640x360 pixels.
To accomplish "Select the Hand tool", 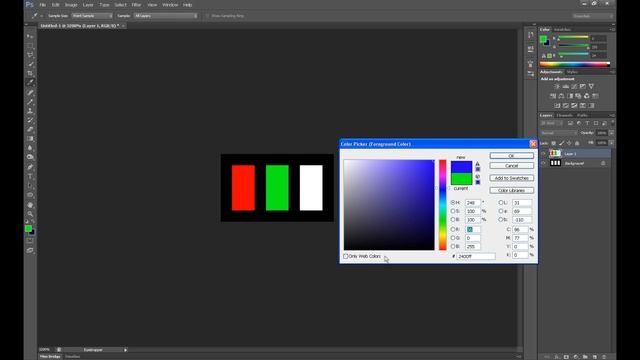I will pyautogui.click(x=30, y=205).
